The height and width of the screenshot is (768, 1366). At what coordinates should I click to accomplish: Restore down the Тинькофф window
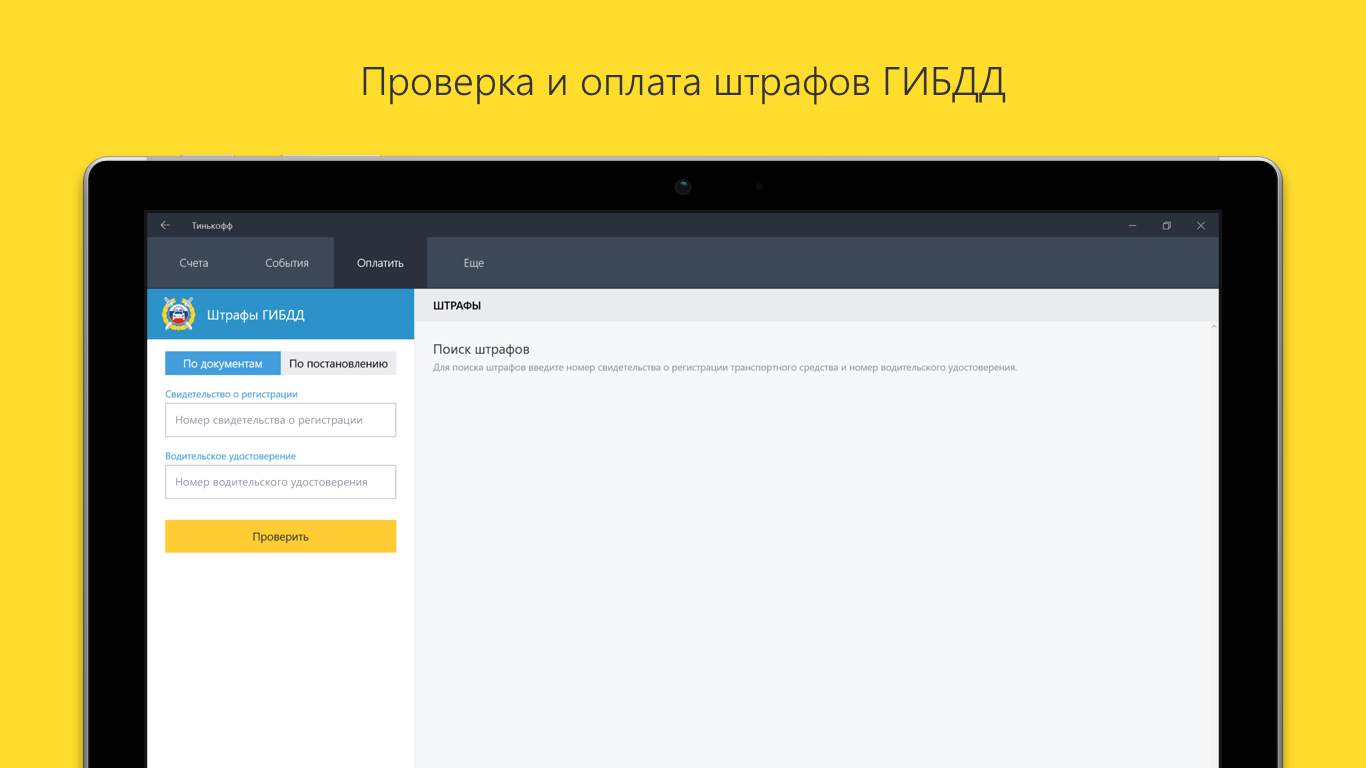pyautogui.click(x=1166, y=225)
